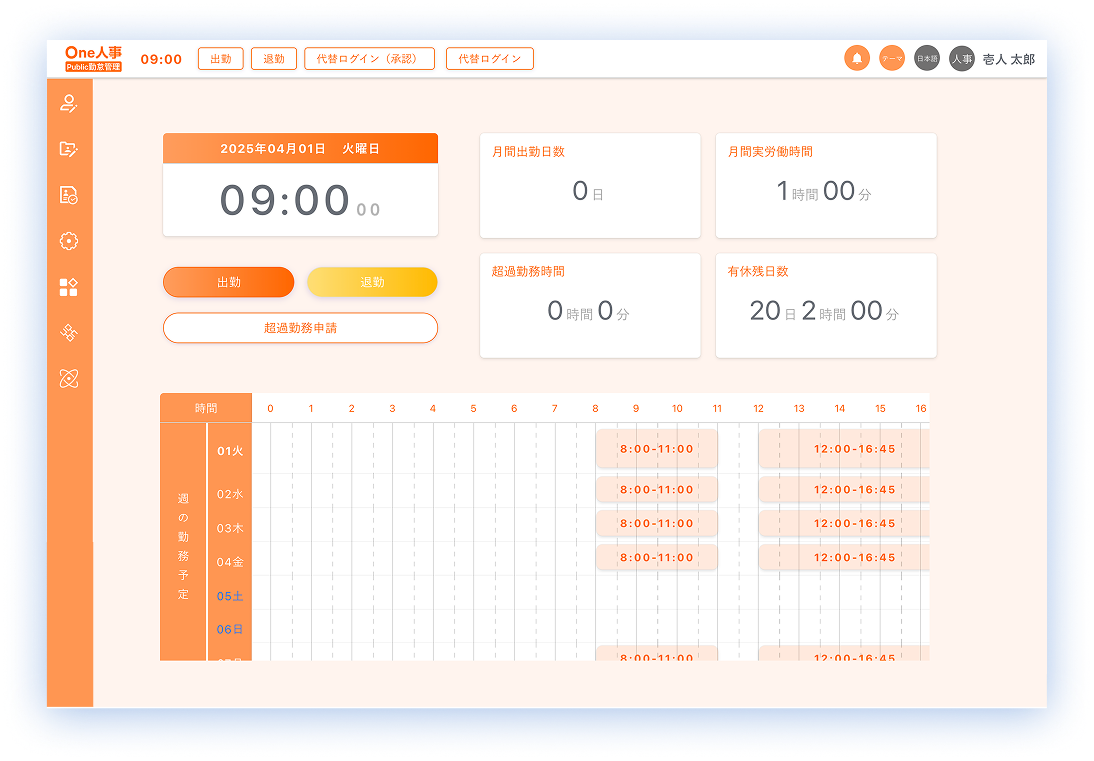Open the theme selector circle
1094x761 pixels.
pos(892,59)
